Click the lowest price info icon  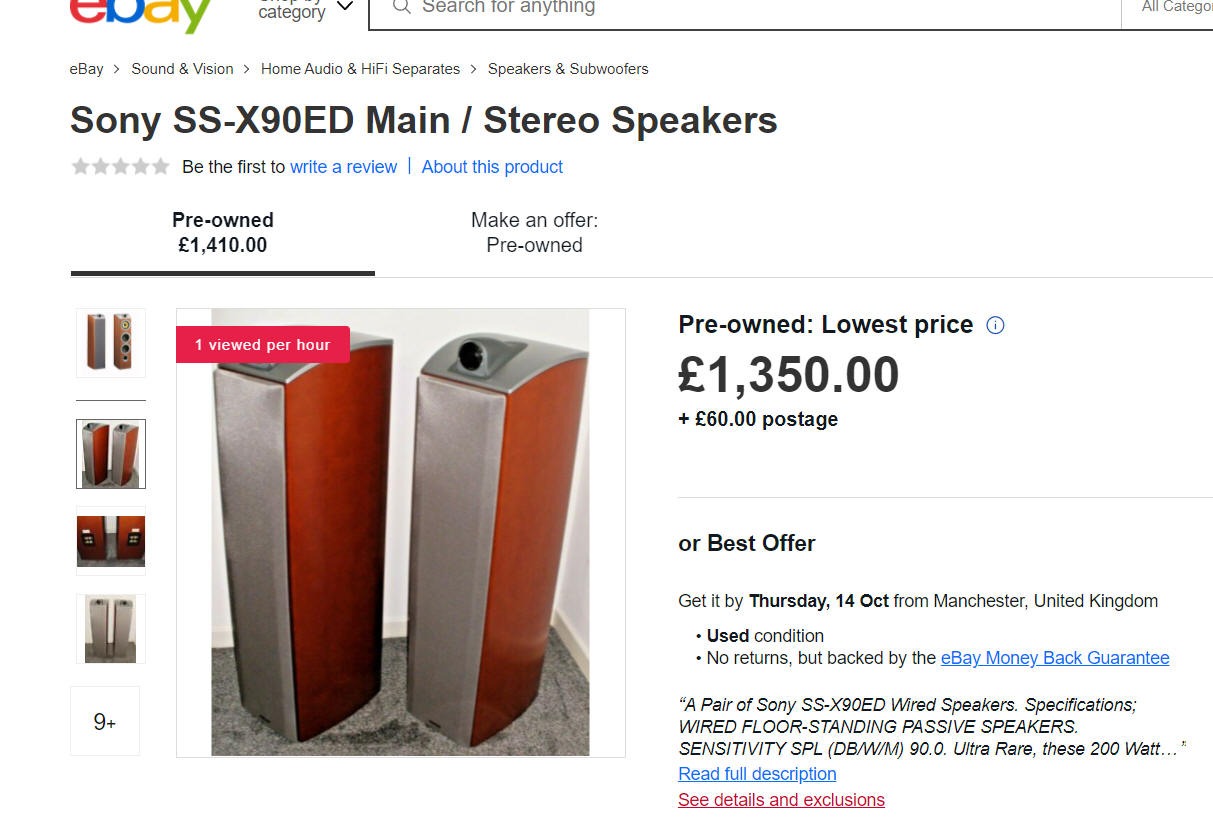click(x=995, y=325)
